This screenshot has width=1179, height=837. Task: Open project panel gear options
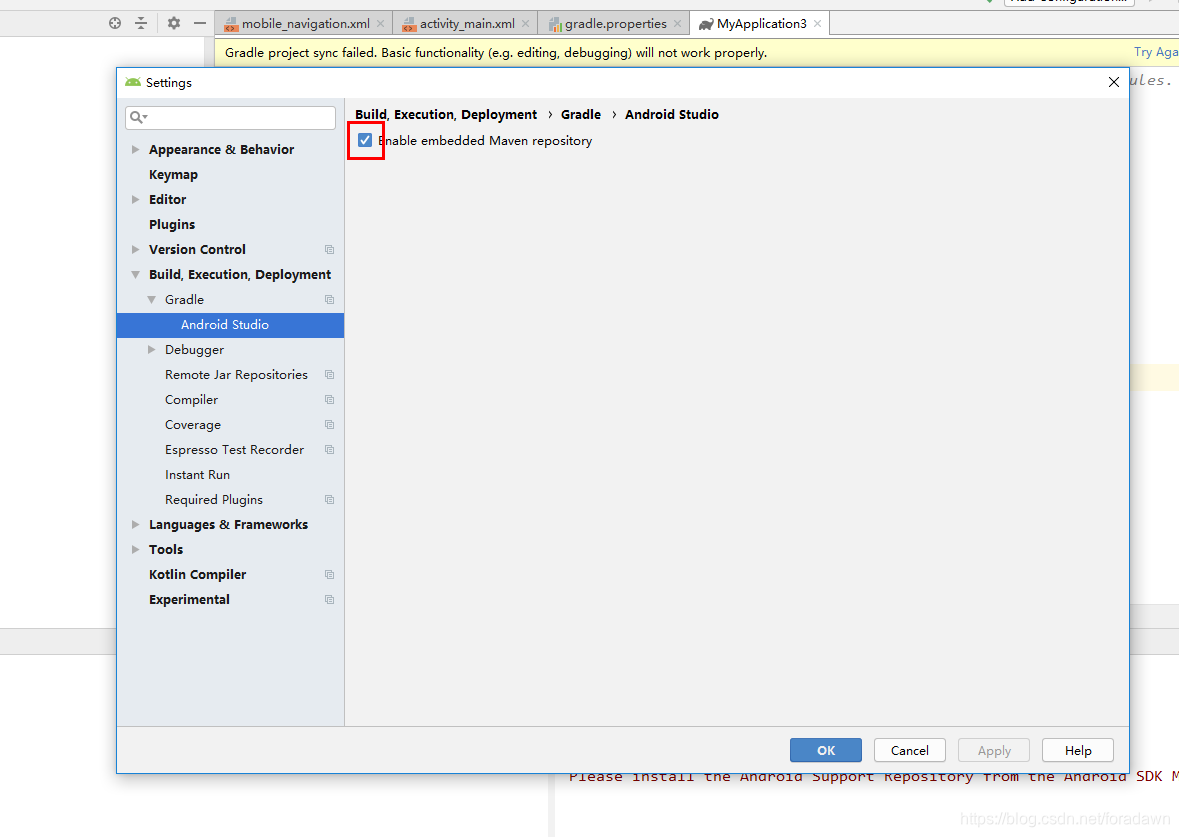(174, 23)
